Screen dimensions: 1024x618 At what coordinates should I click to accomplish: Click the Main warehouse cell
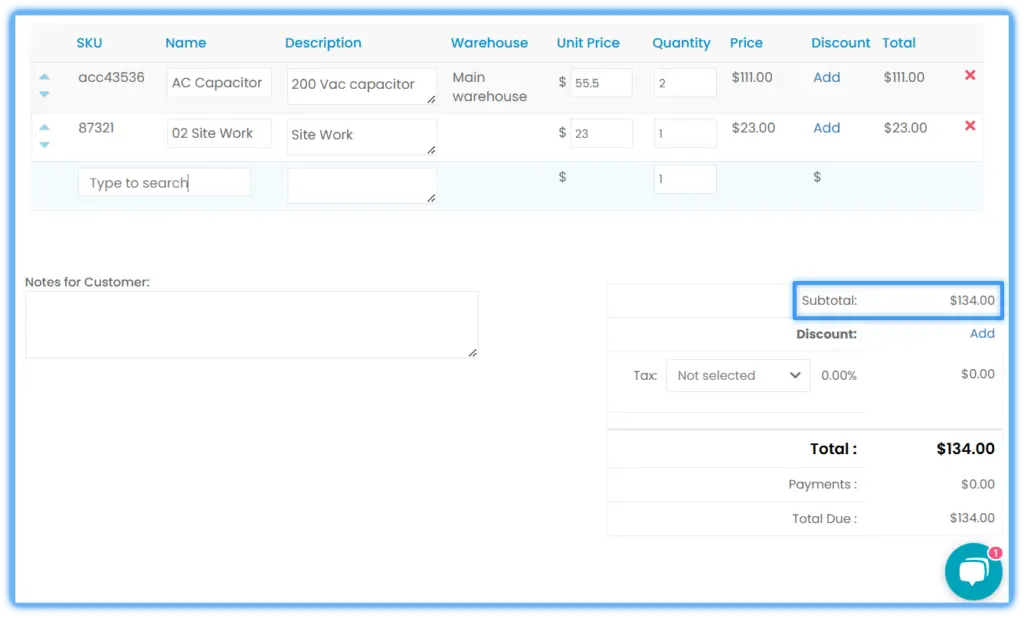click(489, 87)
